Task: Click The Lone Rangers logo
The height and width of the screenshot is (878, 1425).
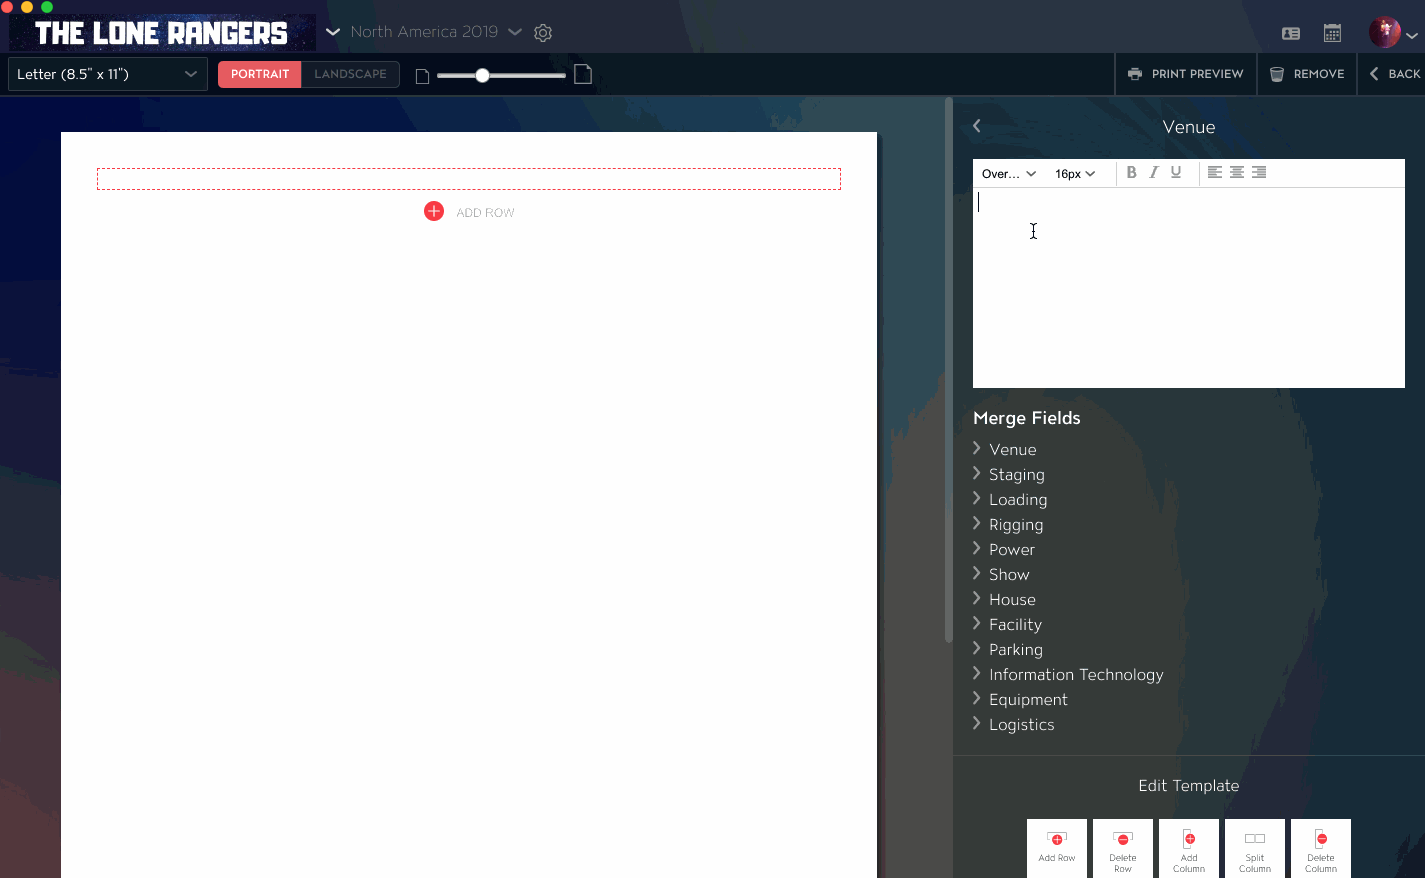Action: coord(162,33)
